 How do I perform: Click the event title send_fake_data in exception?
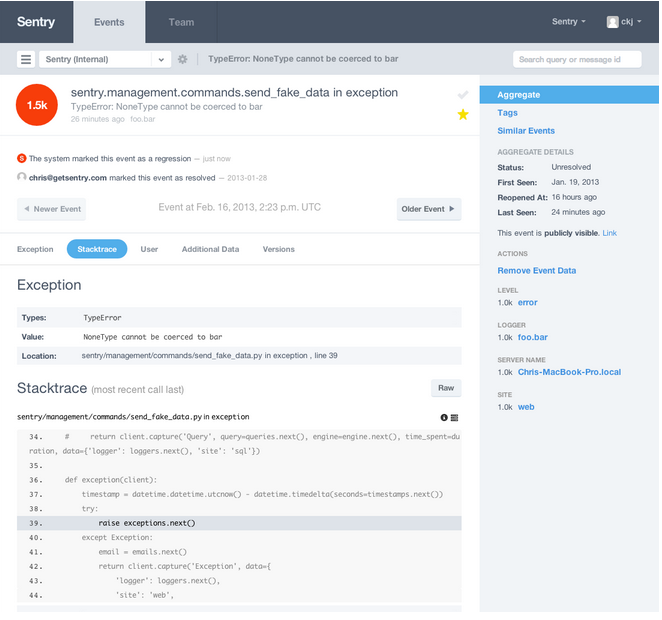pyautogui.click(x=234, y=92)
